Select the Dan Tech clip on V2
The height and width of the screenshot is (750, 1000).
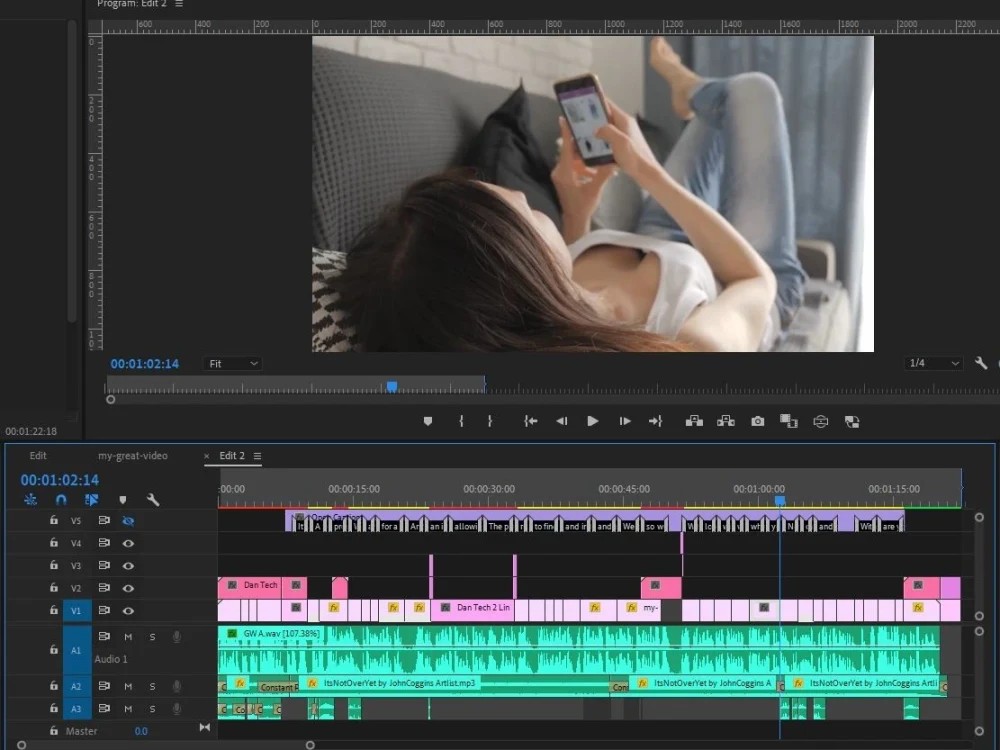(x=249, y=587)
